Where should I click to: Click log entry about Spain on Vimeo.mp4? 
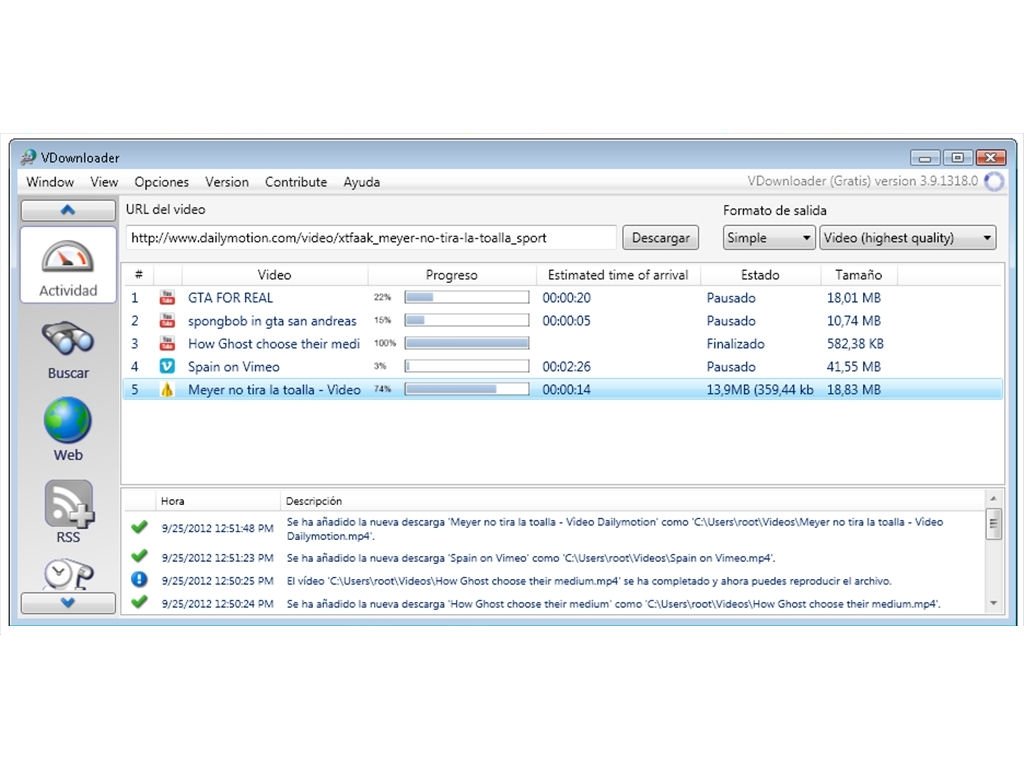[530, 558]
